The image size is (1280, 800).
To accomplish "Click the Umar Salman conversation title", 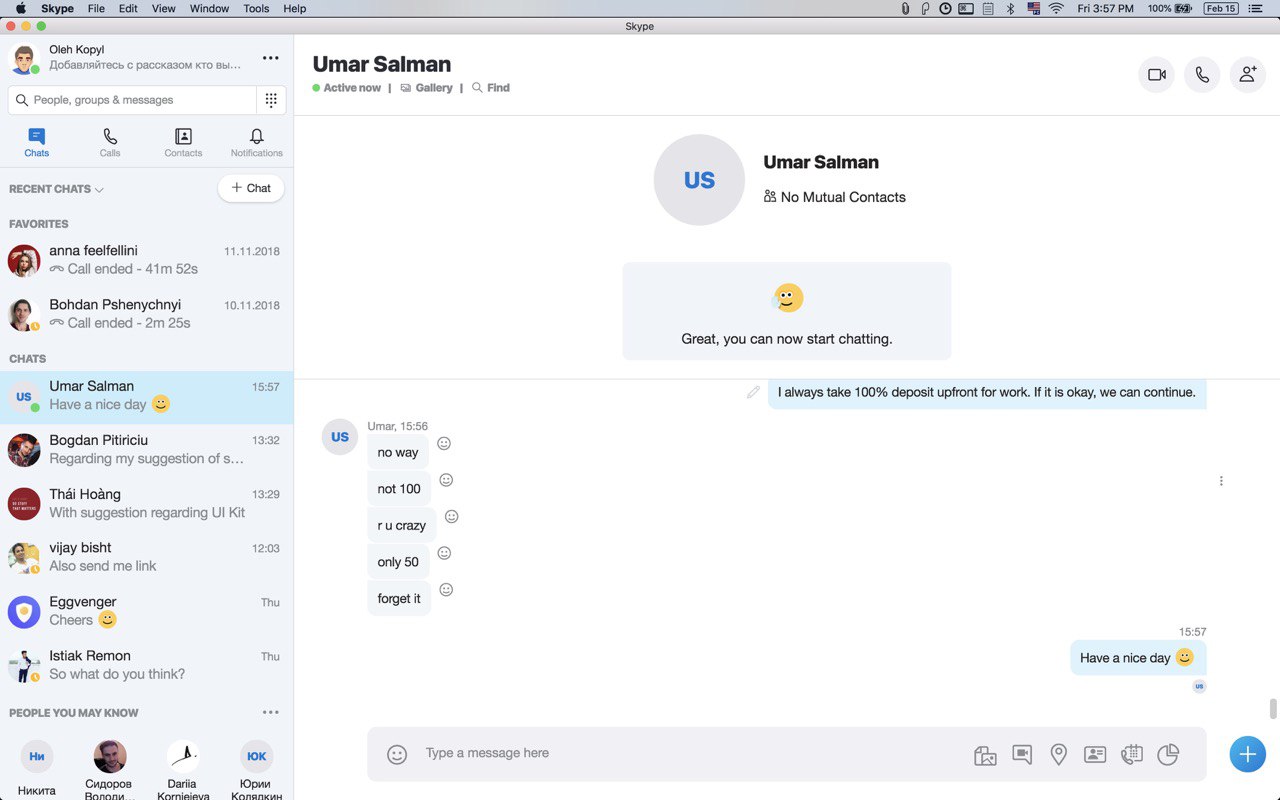I will click(x=382, y=64).
